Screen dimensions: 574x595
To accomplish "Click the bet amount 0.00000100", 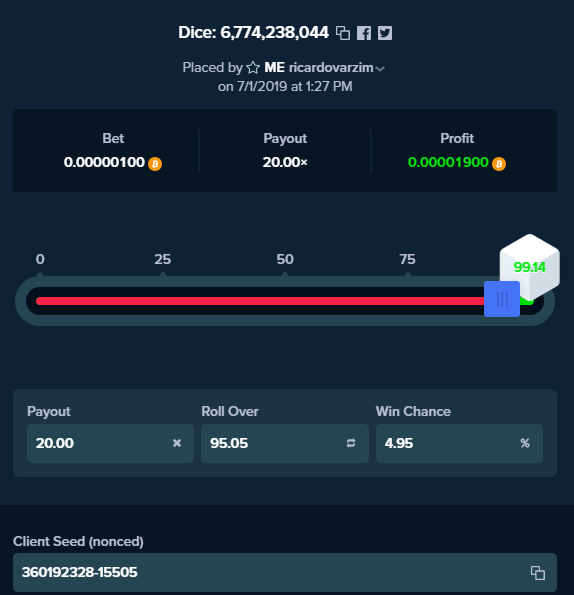I will click(104, 162).
